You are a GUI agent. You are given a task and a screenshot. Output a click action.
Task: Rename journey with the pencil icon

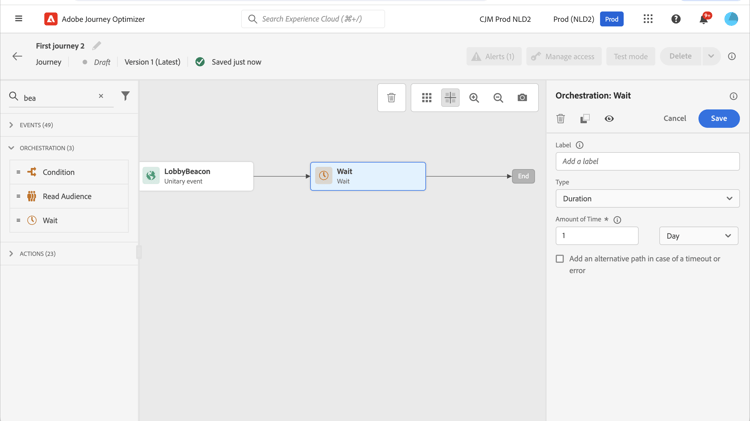[97, 46]
